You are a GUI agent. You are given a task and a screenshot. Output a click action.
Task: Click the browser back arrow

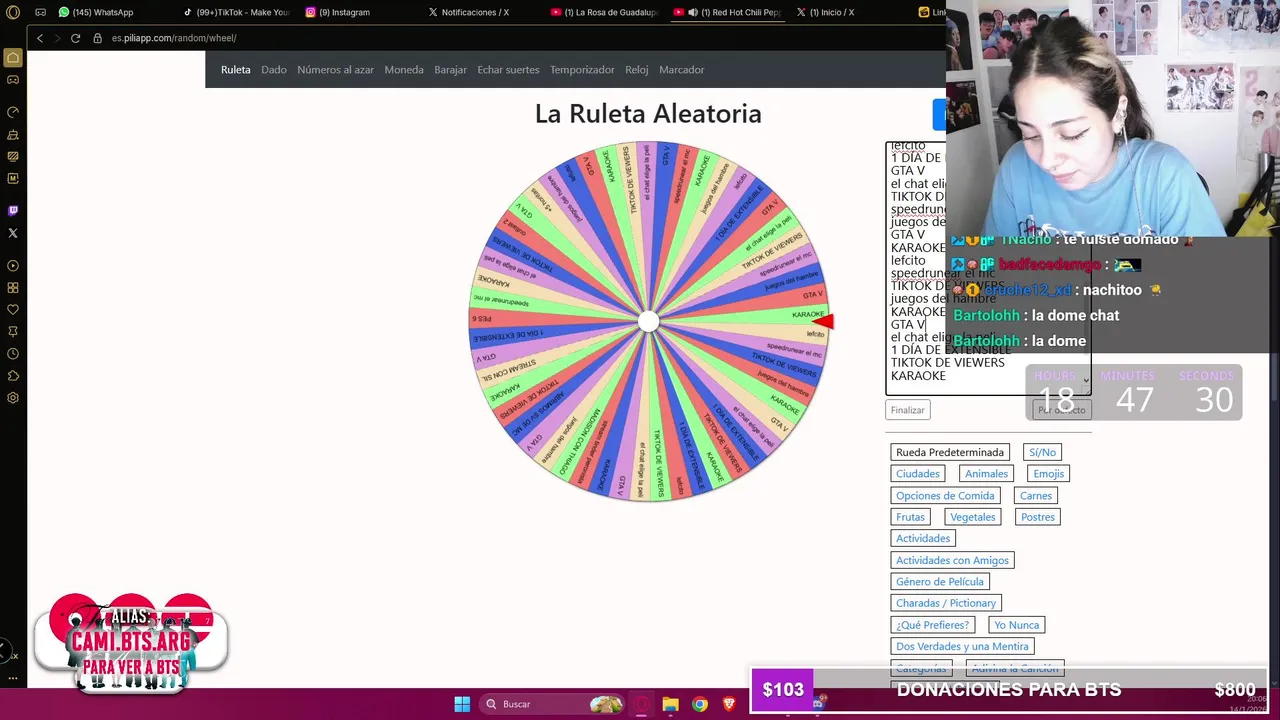click(x=40, y=38)
